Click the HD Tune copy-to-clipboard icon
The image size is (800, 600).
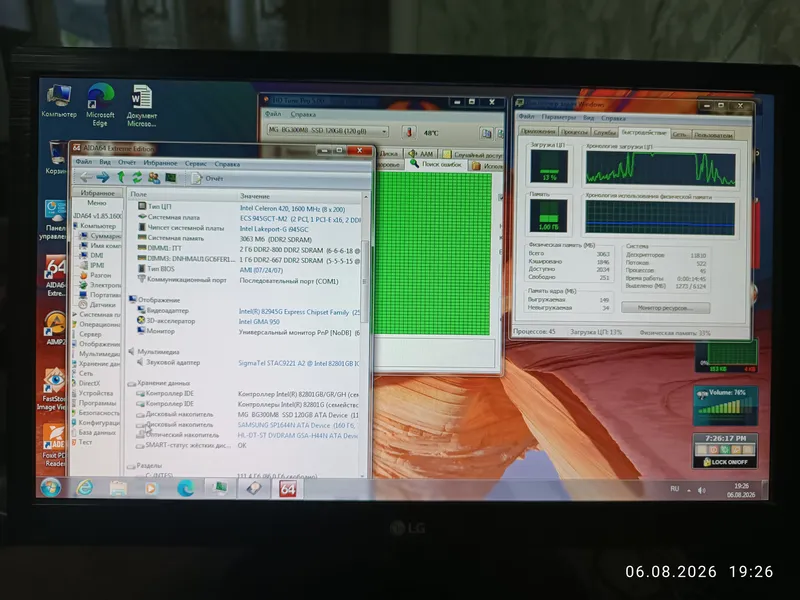tap(486, 133)
